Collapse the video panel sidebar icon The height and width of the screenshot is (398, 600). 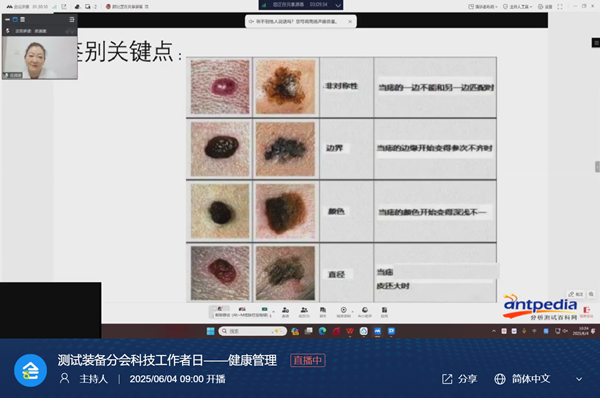tap(72, 19)
